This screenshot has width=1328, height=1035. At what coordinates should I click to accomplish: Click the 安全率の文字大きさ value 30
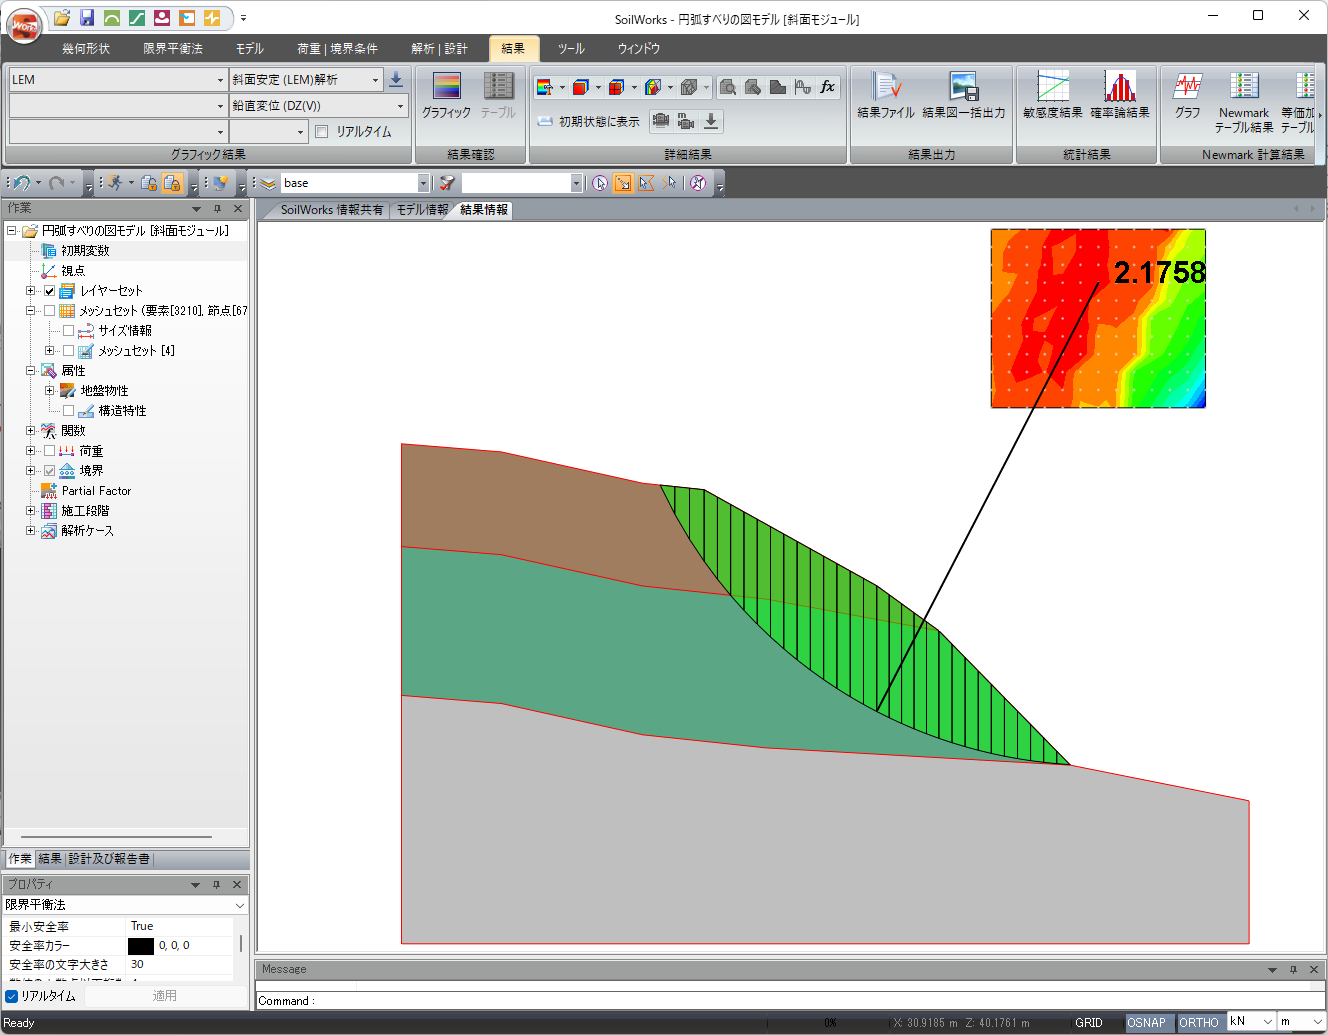pyautogui.click(x=180, y=965)
